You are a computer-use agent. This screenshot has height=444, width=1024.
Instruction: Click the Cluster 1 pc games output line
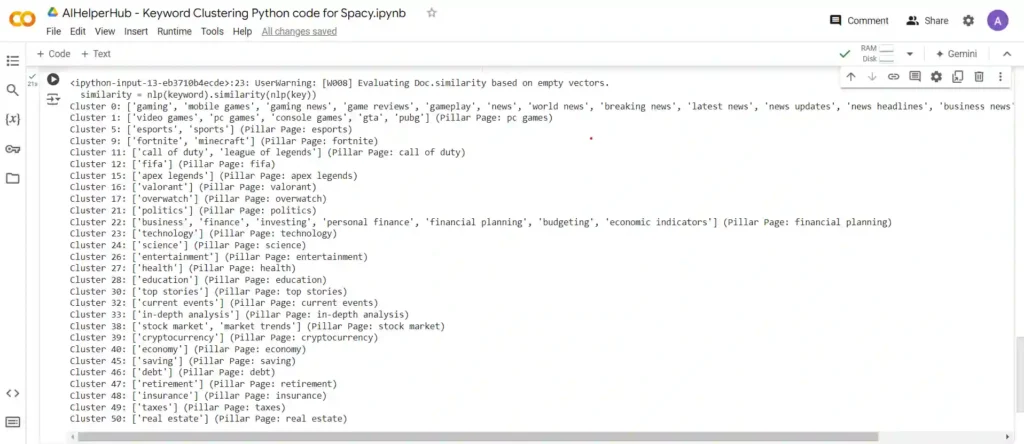(311, 118)
